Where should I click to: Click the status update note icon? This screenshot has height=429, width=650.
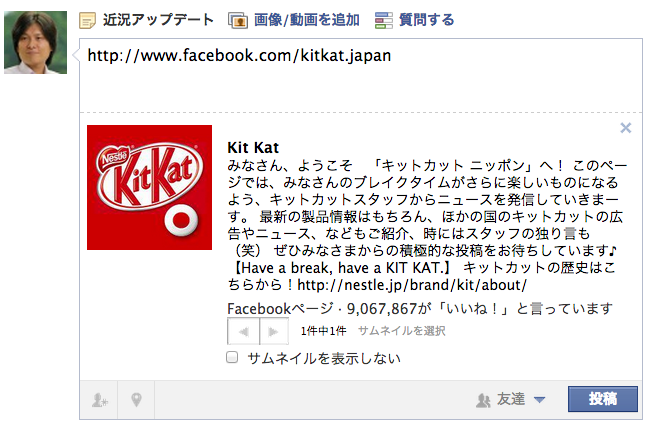point(87,20)
